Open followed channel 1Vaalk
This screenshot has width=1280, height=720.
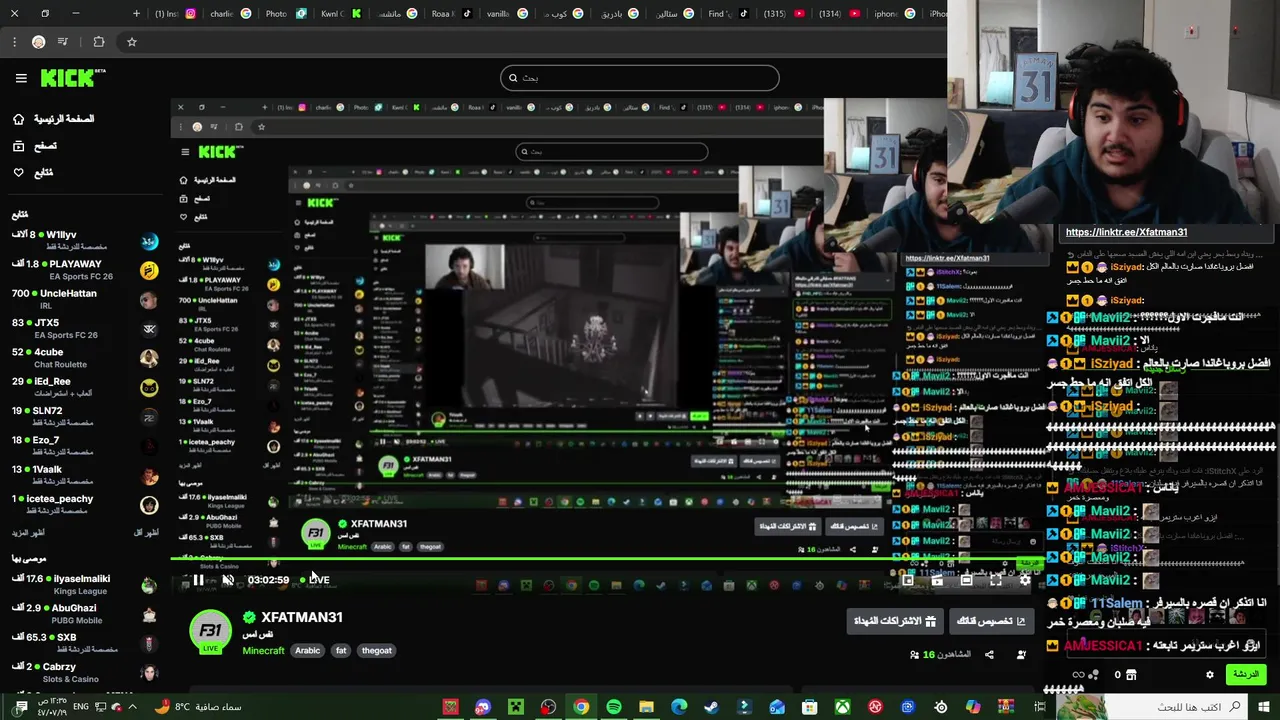coord(85,475)
